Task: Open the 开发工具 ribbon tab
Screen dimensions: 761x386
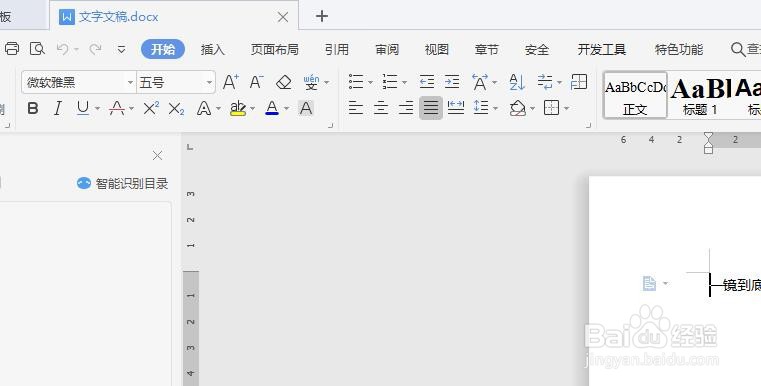Action: (601, 50)
